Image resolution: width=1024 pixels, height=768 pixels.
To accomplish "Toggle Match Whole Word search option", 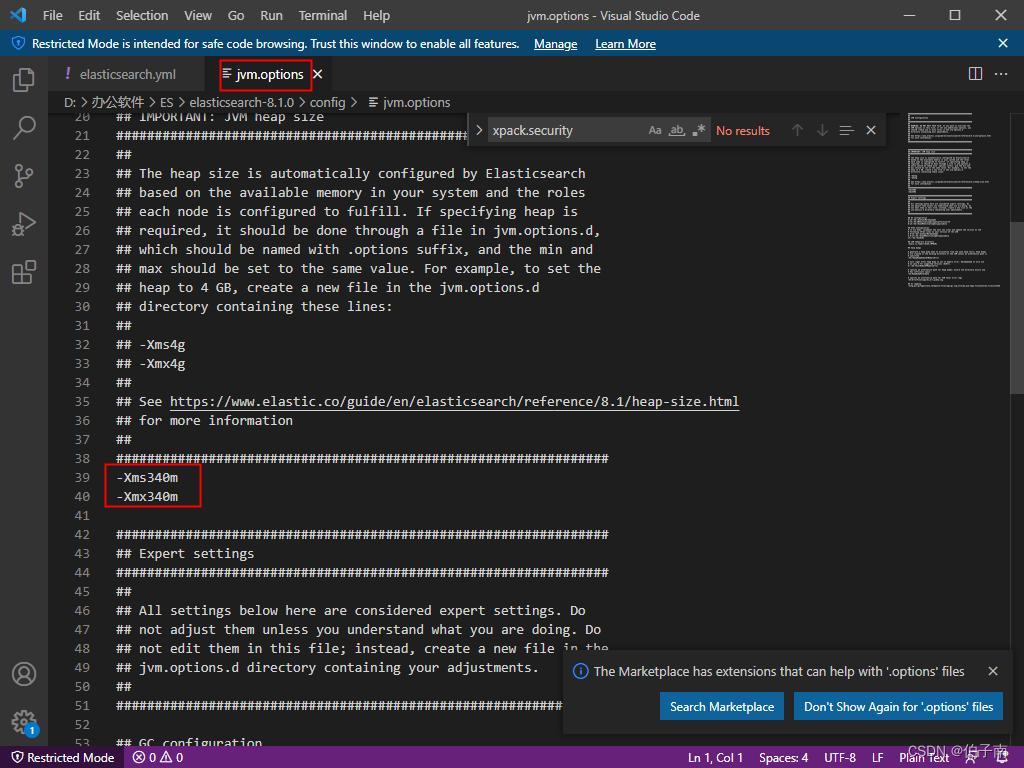I will (676, 130).
